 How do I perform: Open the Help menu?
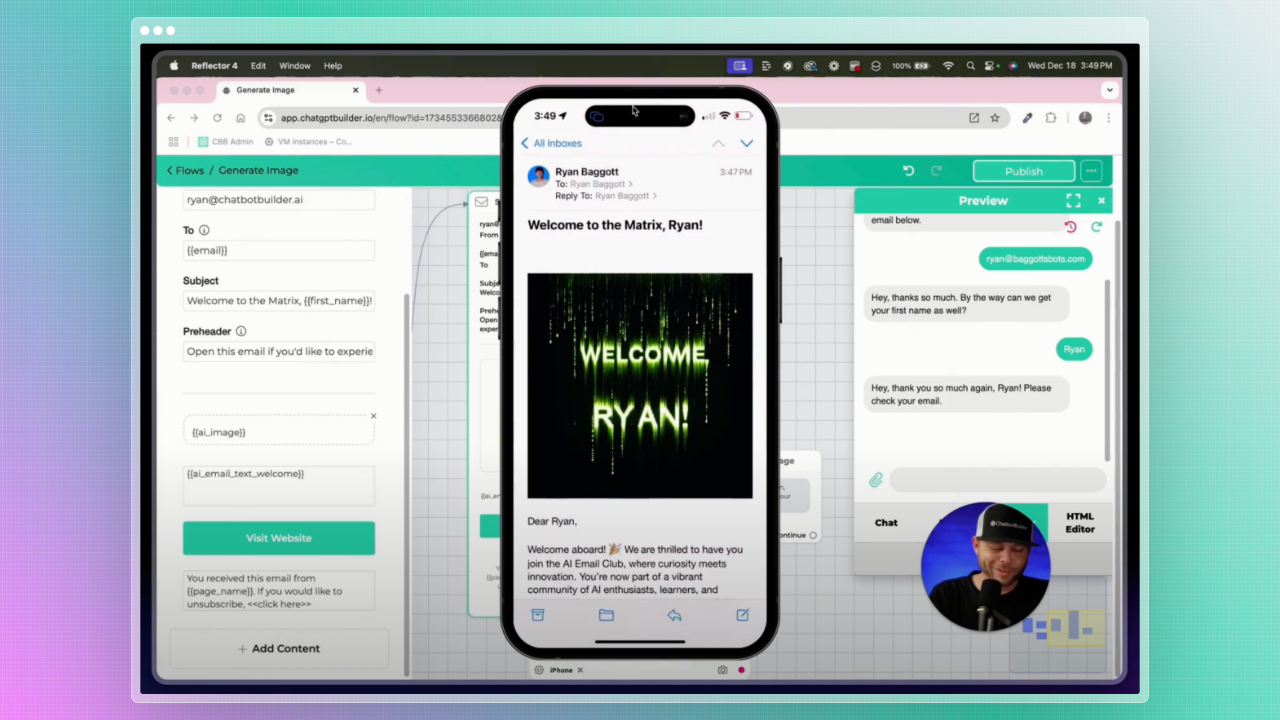[333, 66]
